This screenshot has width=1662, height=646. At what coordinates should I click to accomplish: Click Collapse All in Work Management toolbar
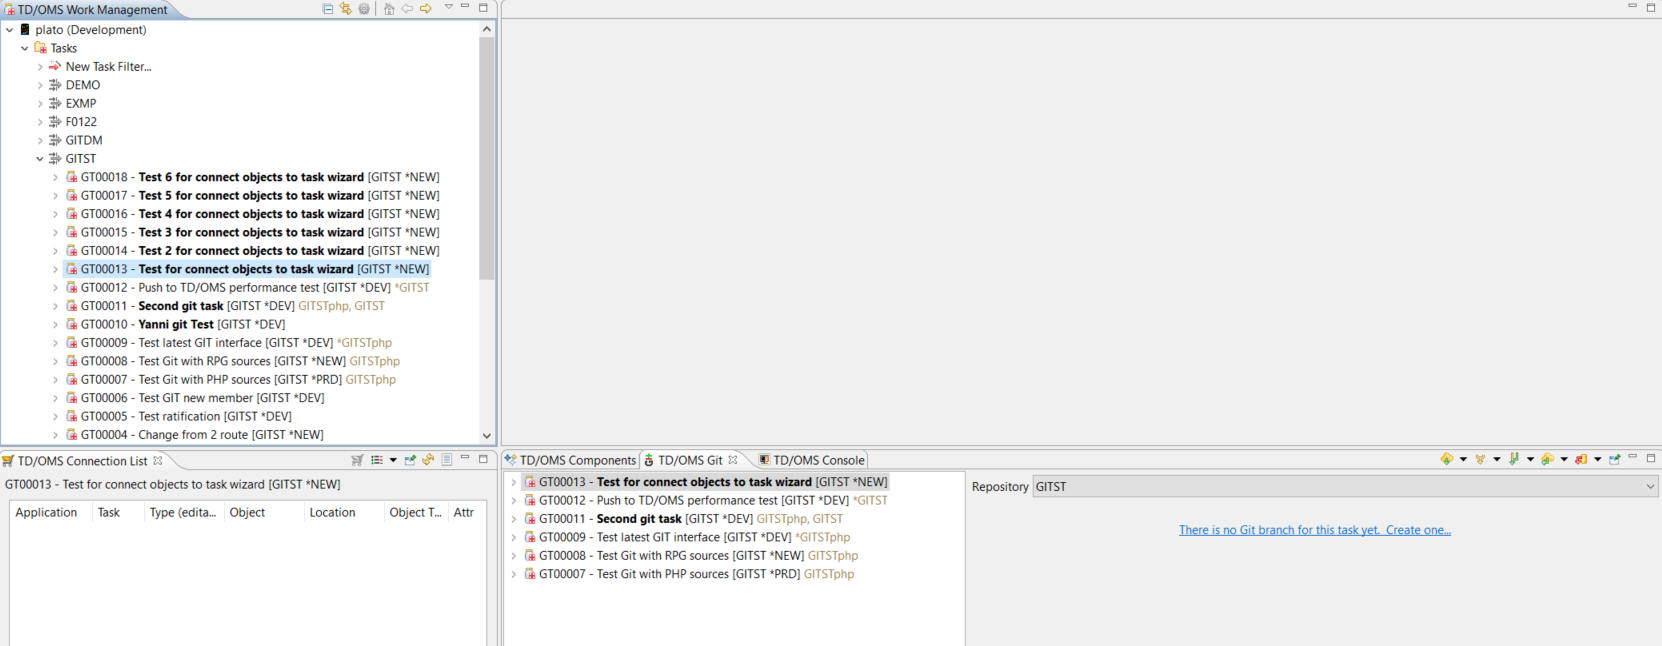click(328, 9)
